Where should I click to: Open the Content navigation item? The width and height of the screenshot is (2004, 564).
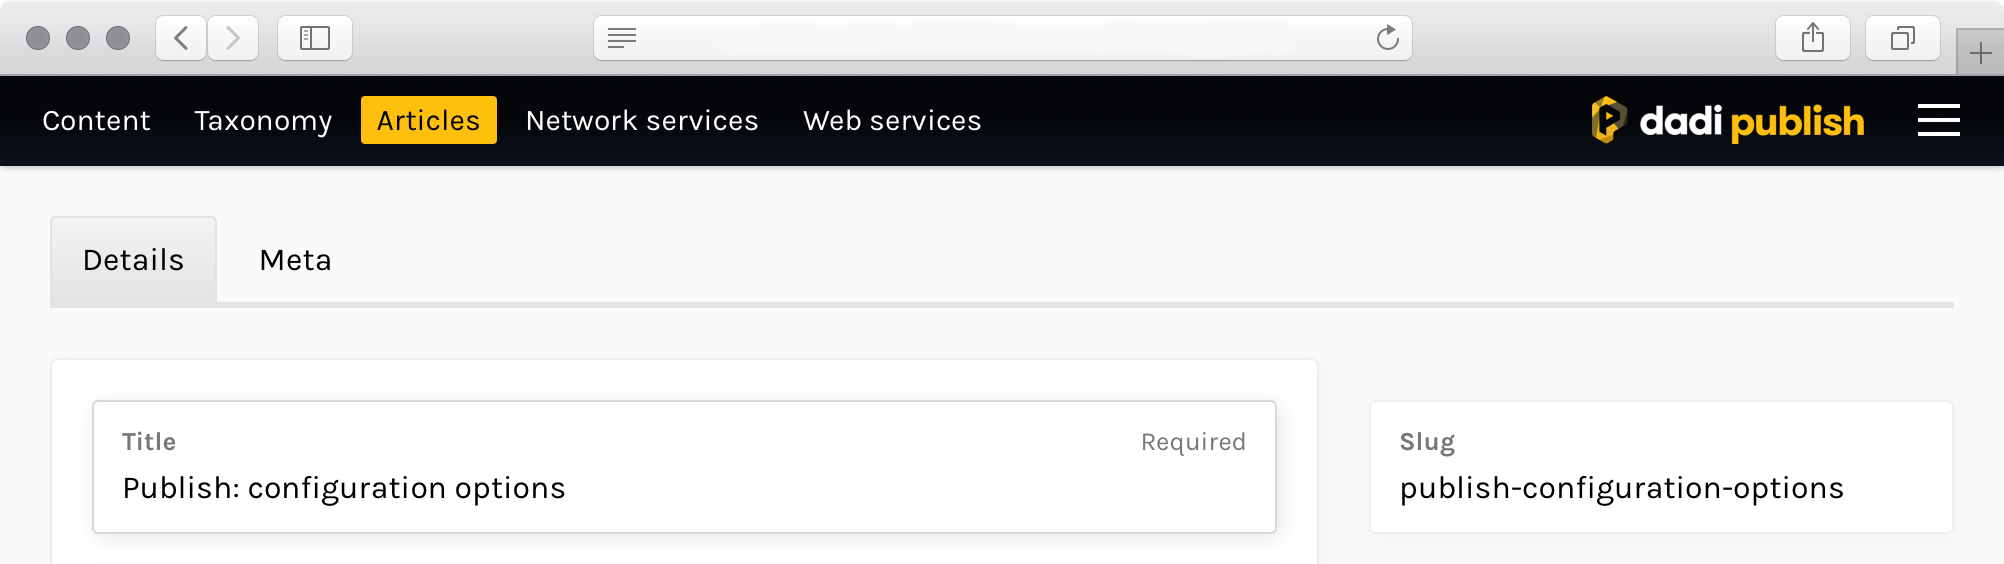pyautogui.click(x=96, y=121)
